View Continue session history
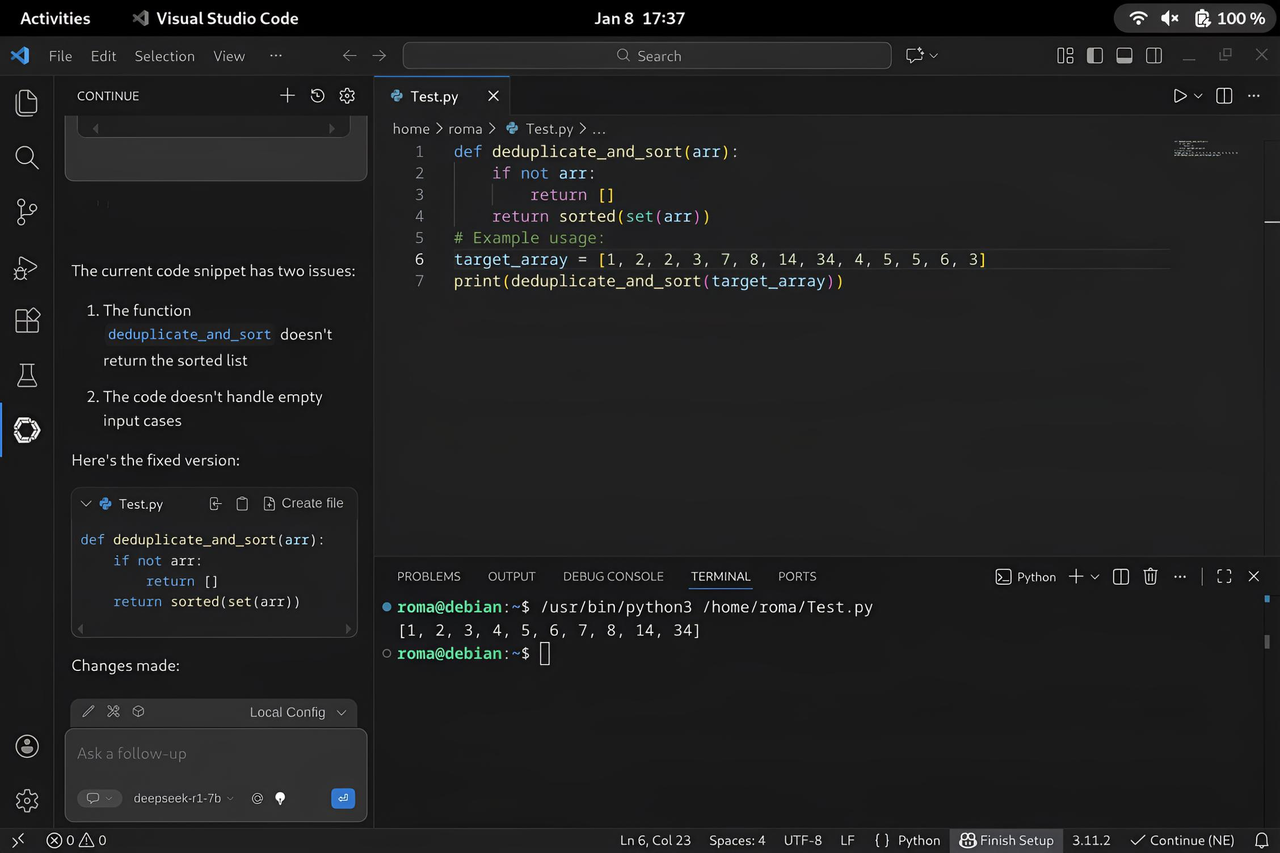This screenshot has width=1280, height=853. [317, 96]
